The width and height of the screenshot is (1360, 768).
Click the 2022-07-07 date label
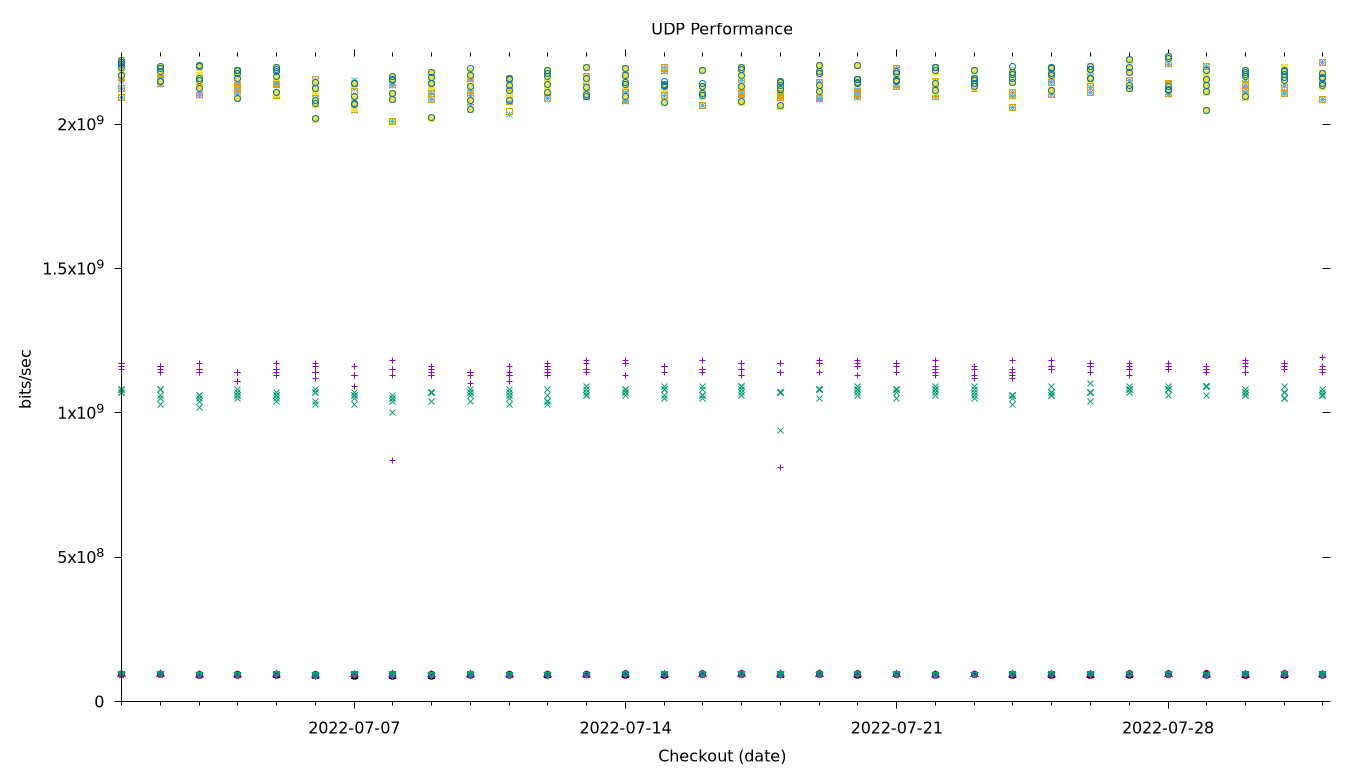click(354, 728)
